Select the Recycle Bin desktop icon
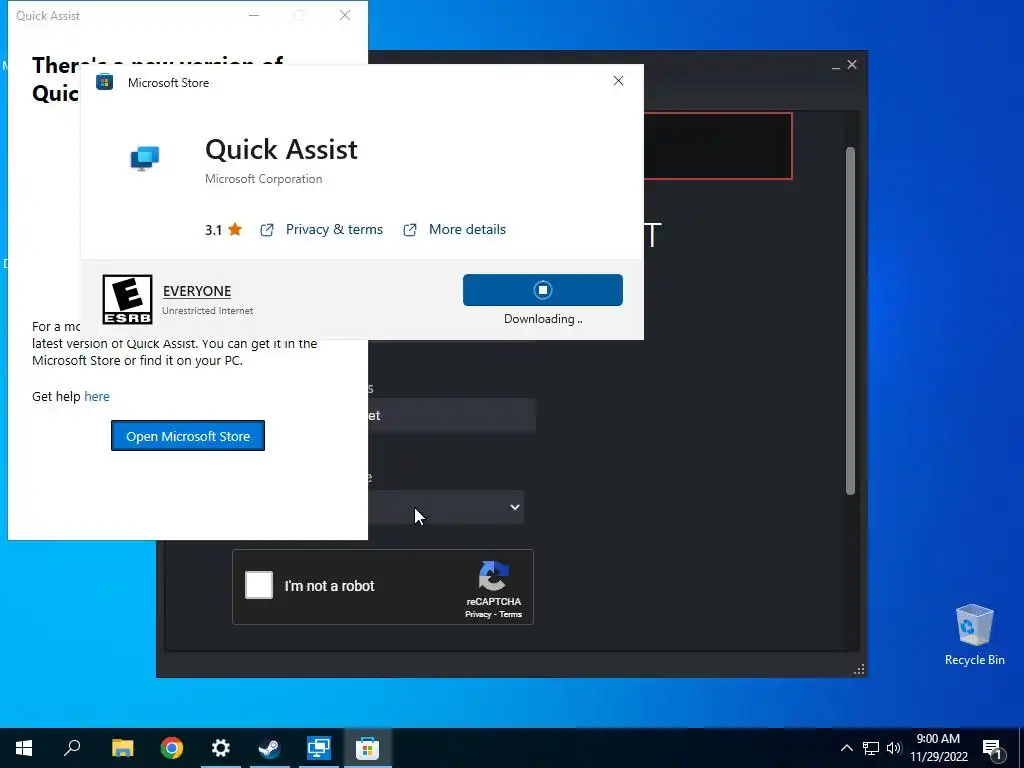 [x=974, y=635]
